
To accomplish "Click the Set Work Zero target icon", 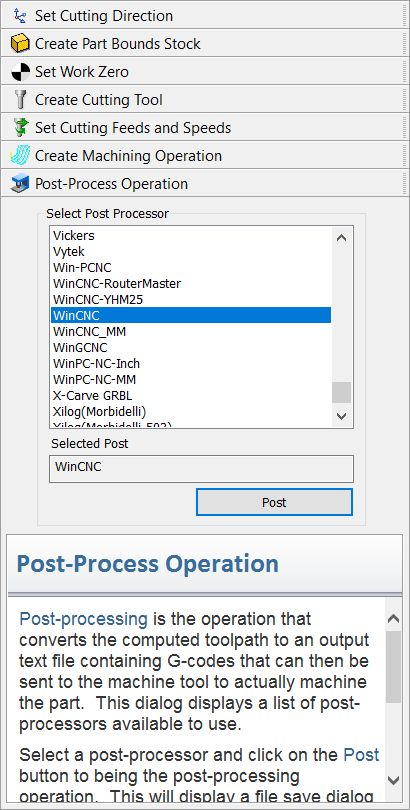I will [20, 71].
